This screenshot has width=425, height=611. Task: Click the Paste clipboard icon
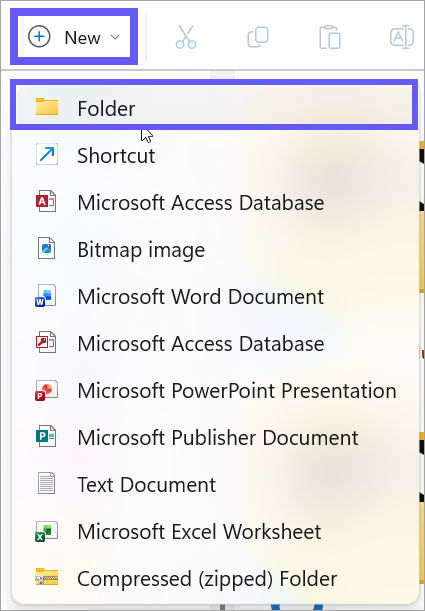[330, 37]
